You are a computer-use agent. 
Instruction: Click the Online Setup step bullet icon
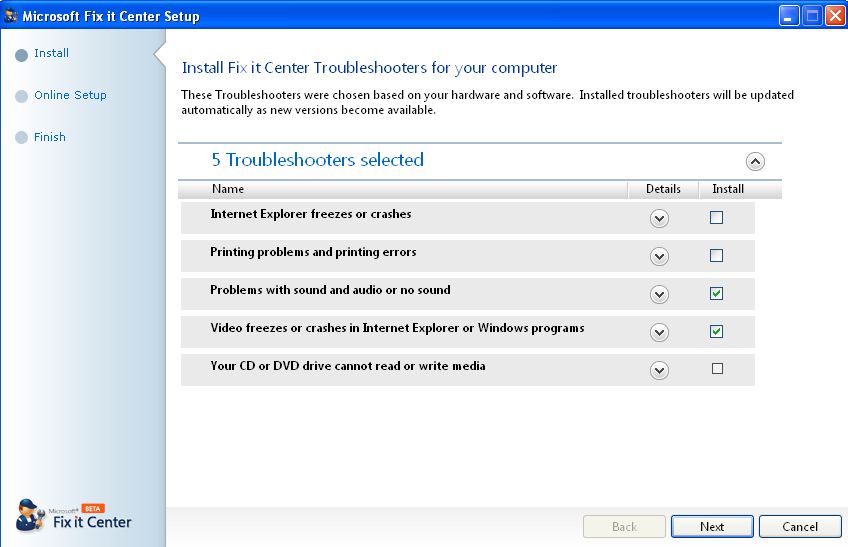pyautogui.click(x=22, y=97)
